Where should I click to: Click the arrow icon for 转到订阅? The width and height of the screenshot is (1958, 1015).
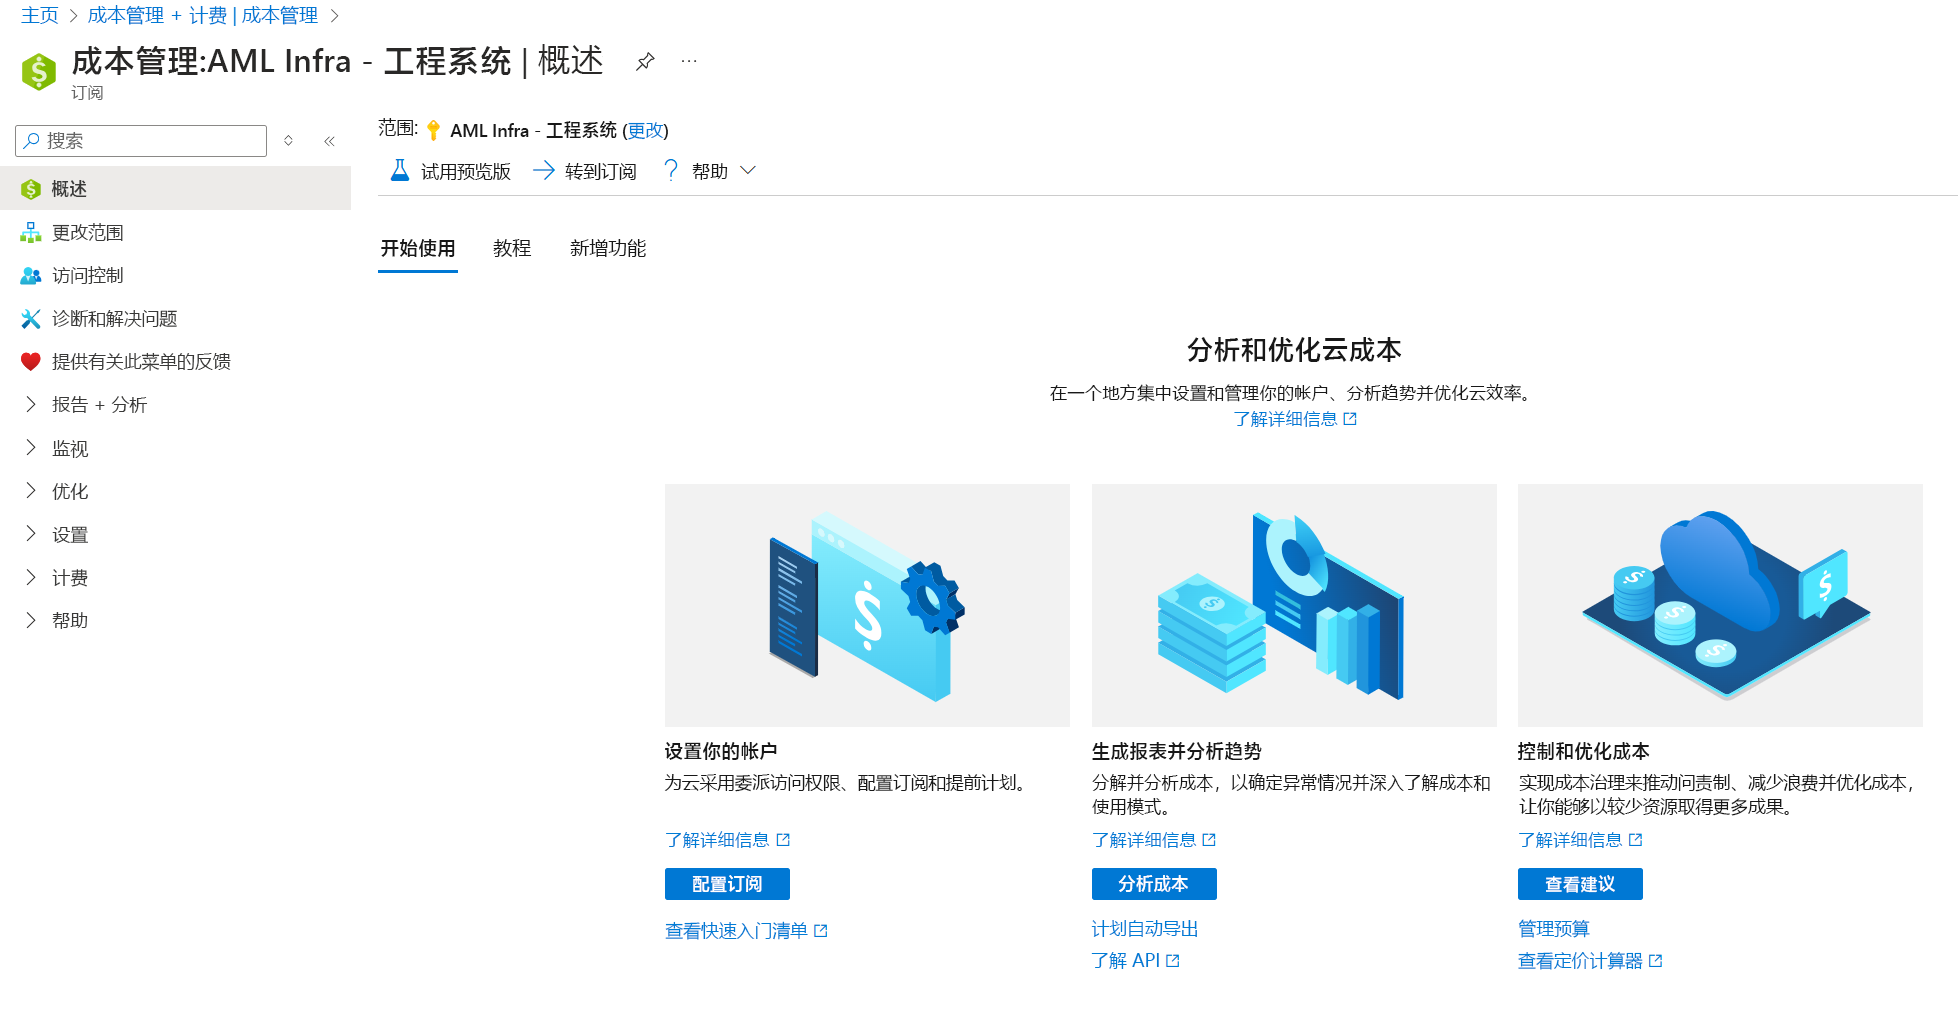click(544, 171)
